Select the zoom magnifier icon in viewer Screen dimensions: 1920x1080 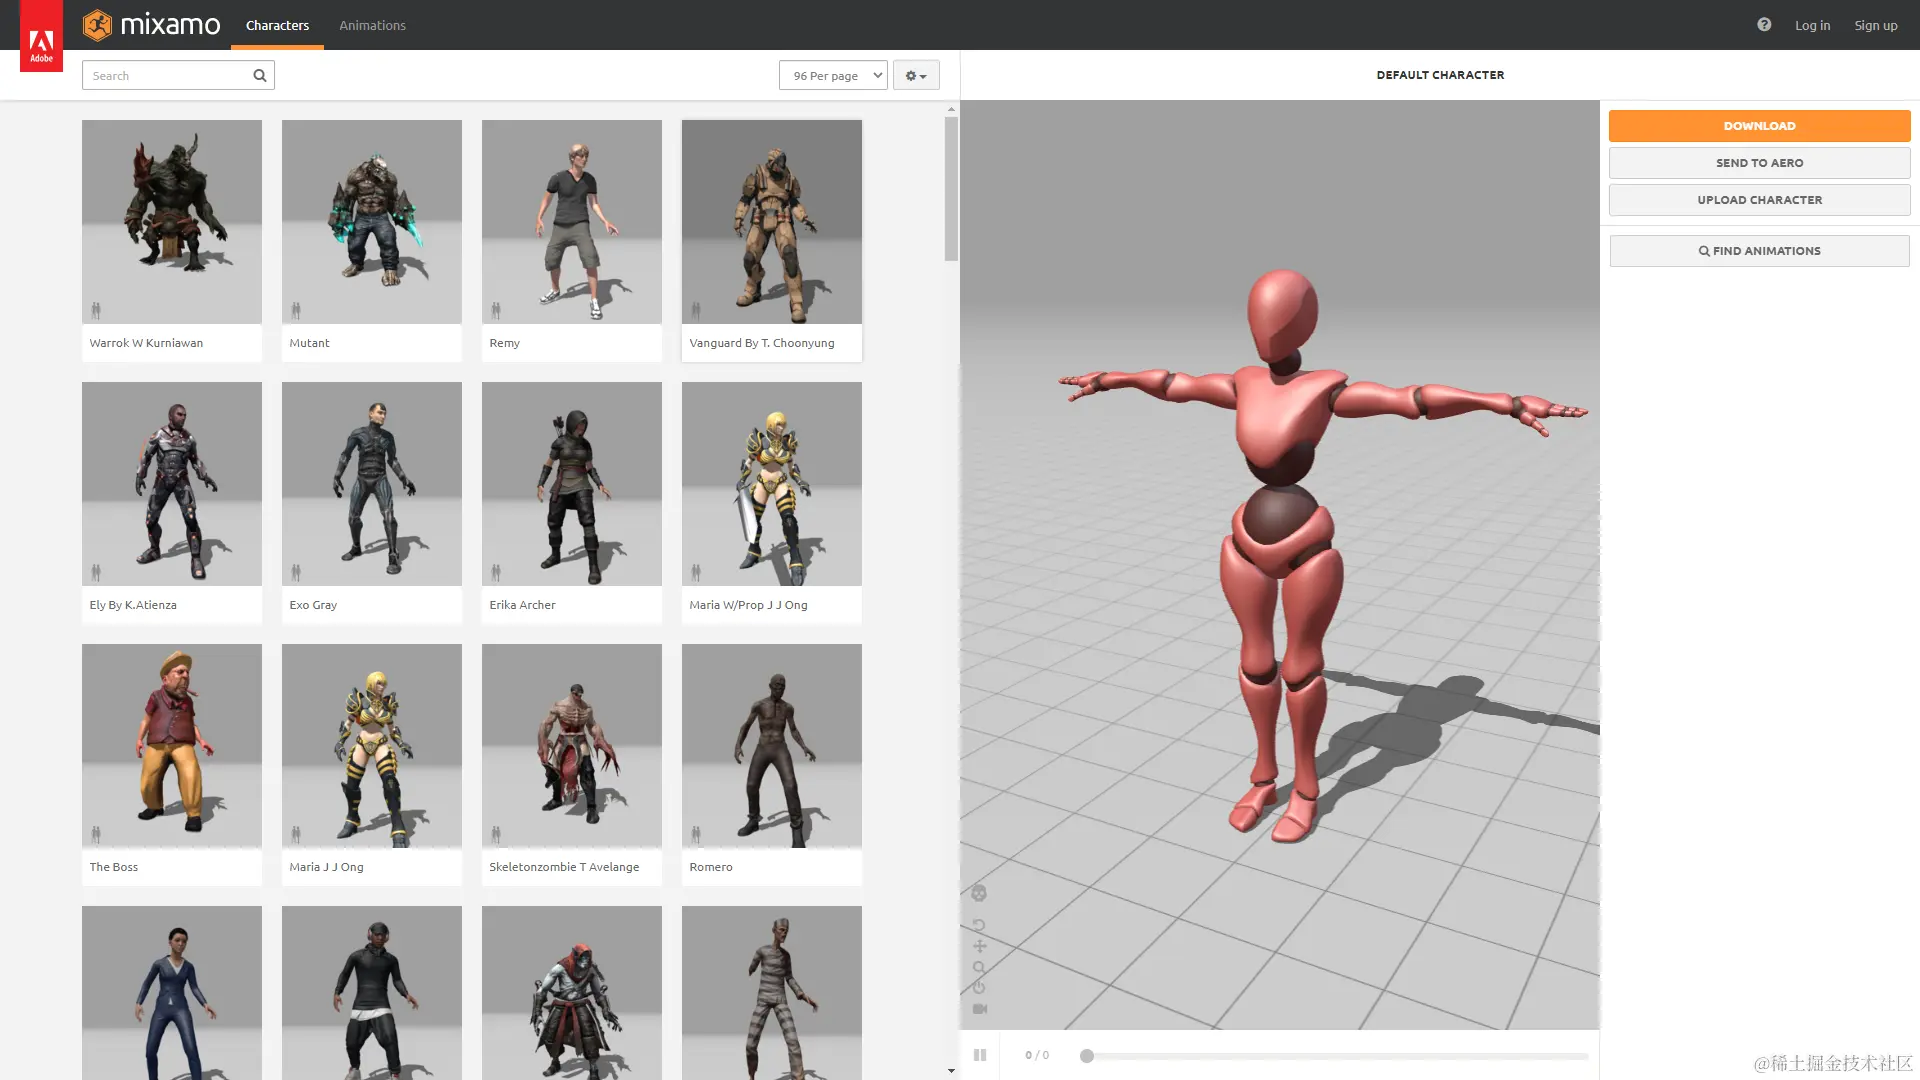click(979, 967)
